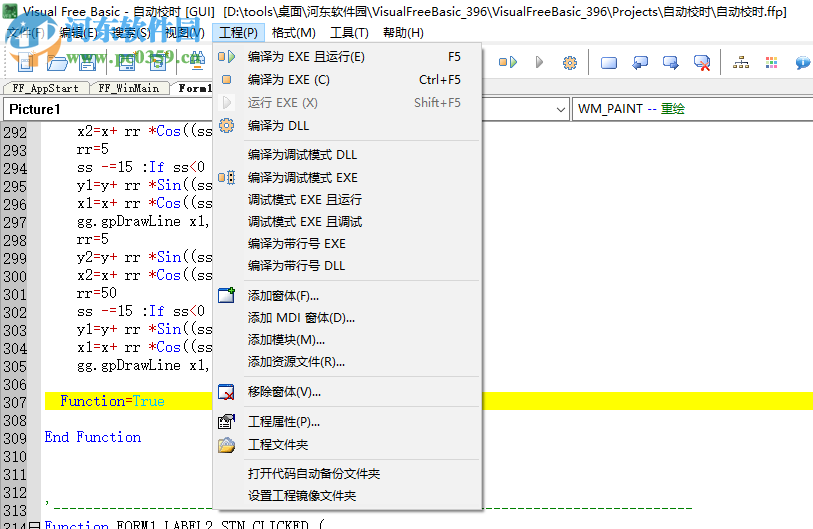
Task: Switch to the Form1 tab
Action: point(194,88)
